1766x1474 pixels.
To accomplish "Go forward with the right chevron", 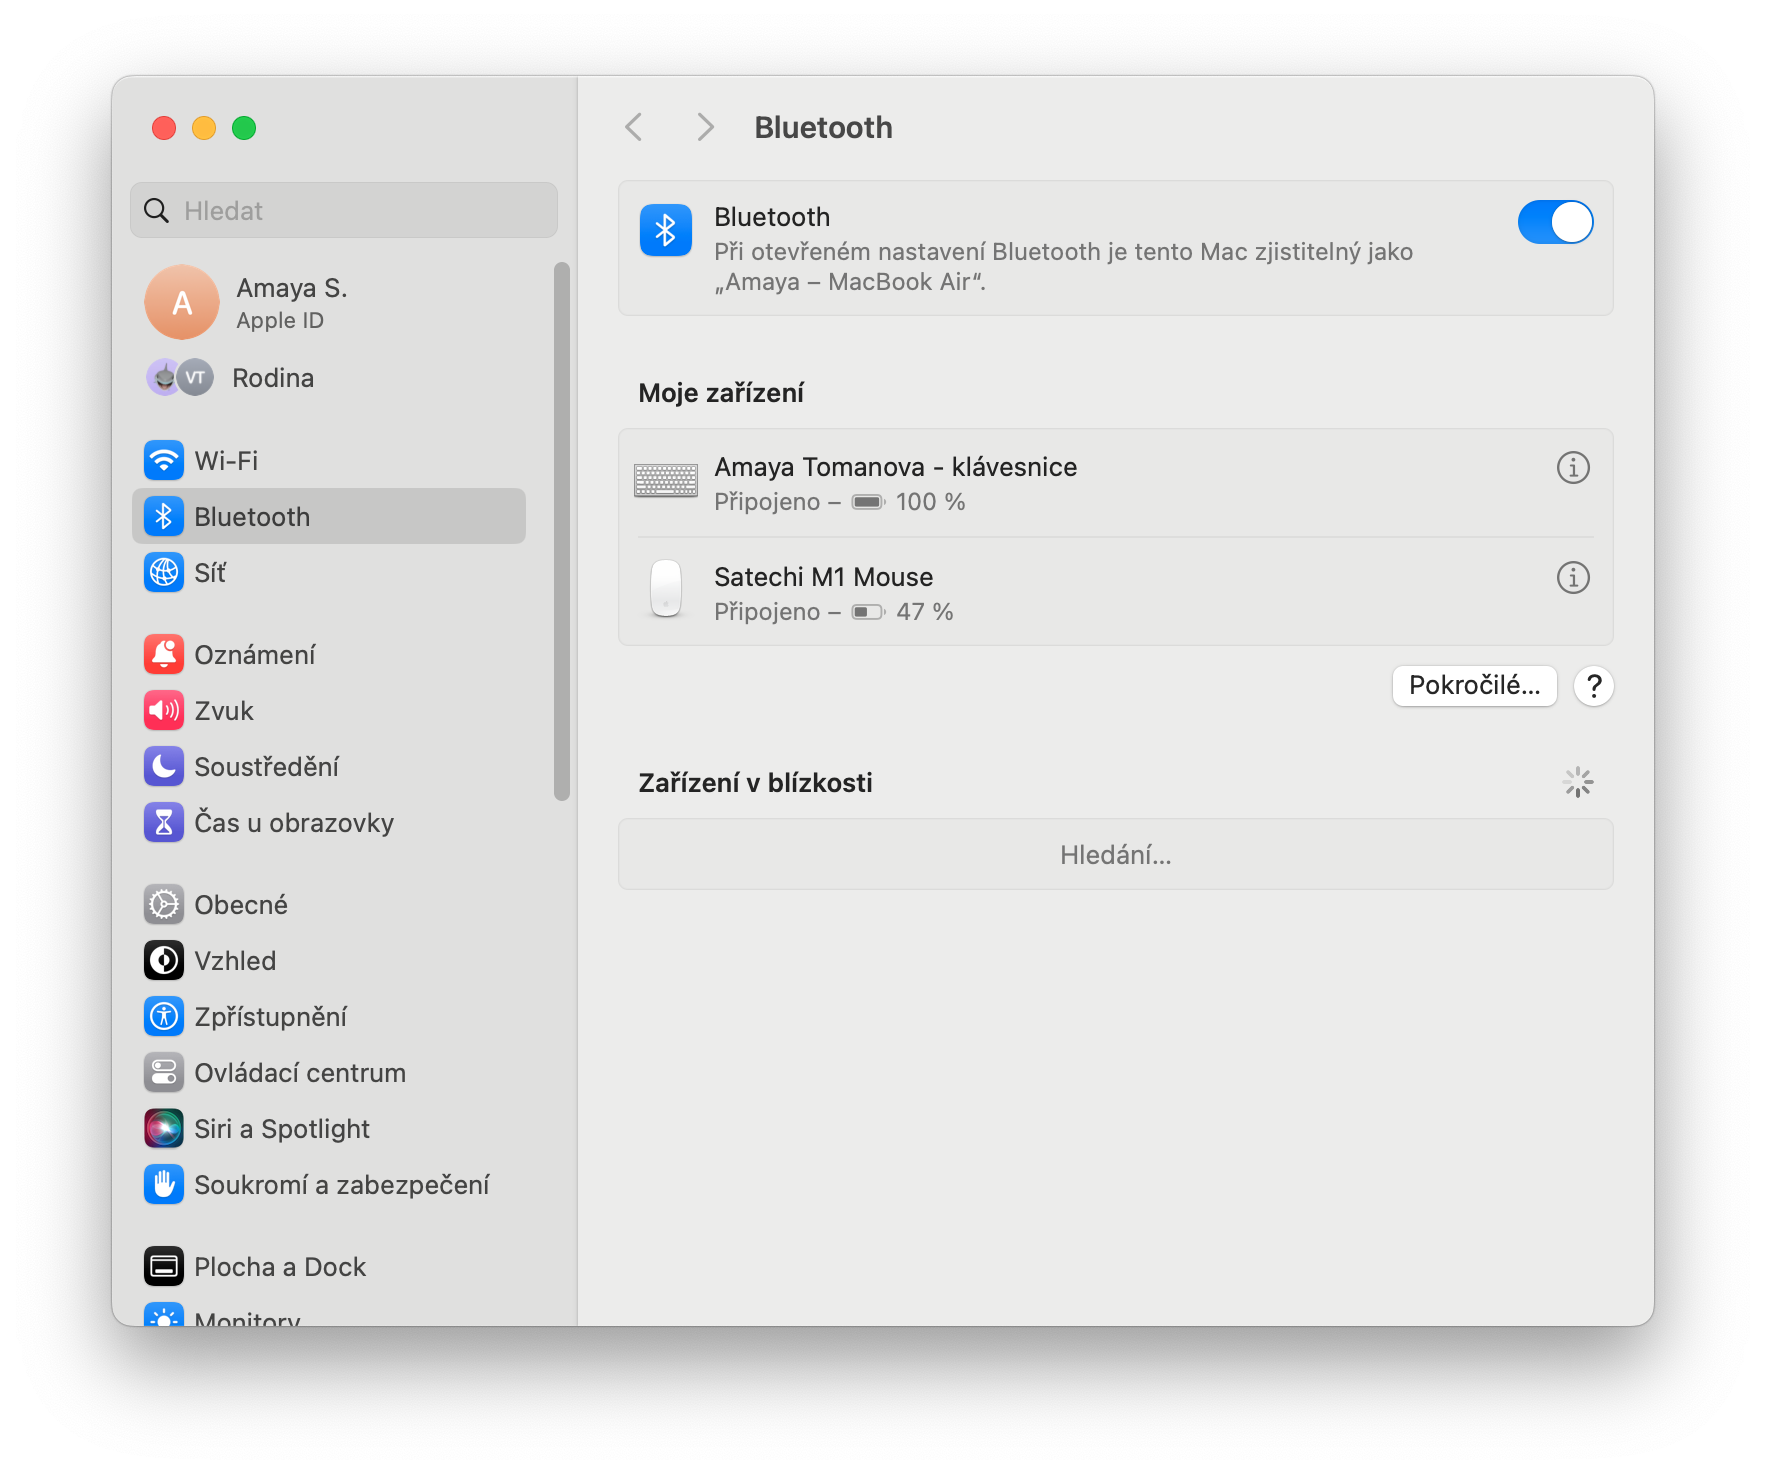I will tap(705, 127).
